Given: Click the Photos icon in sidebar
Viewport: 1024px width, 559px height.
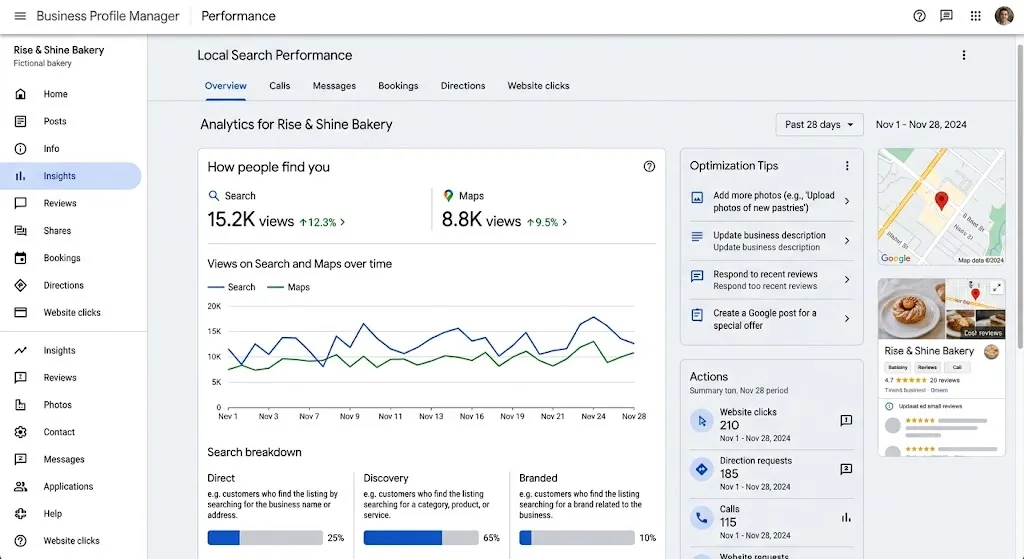Looking at the screenshot, I should tap(20, 405).
